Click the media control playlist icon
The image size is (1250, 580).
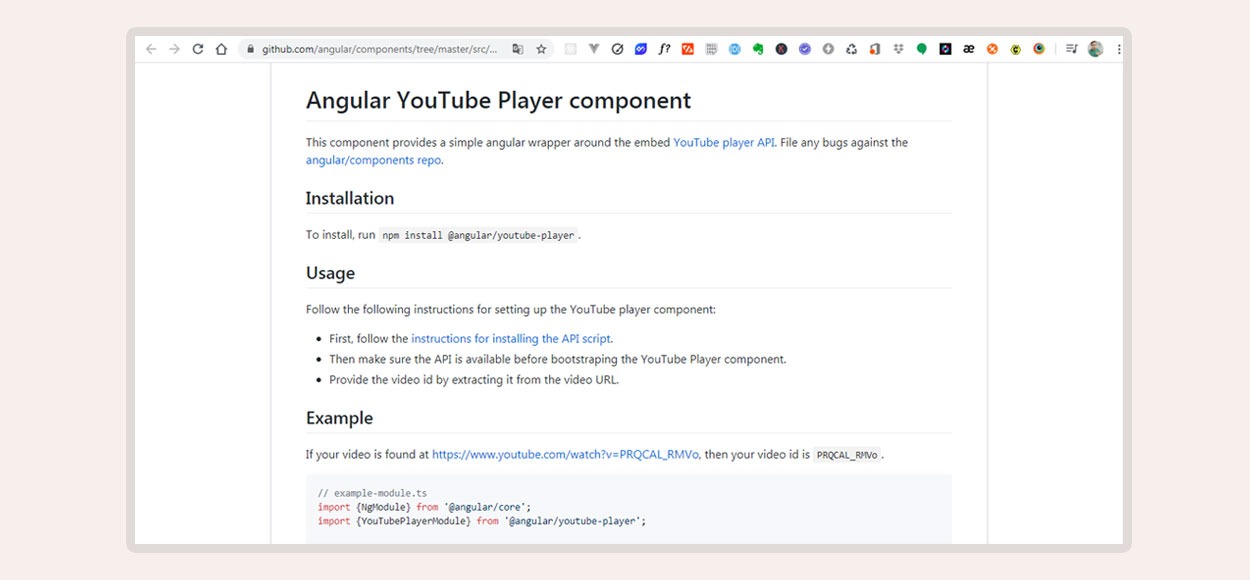coord(1071,48)
